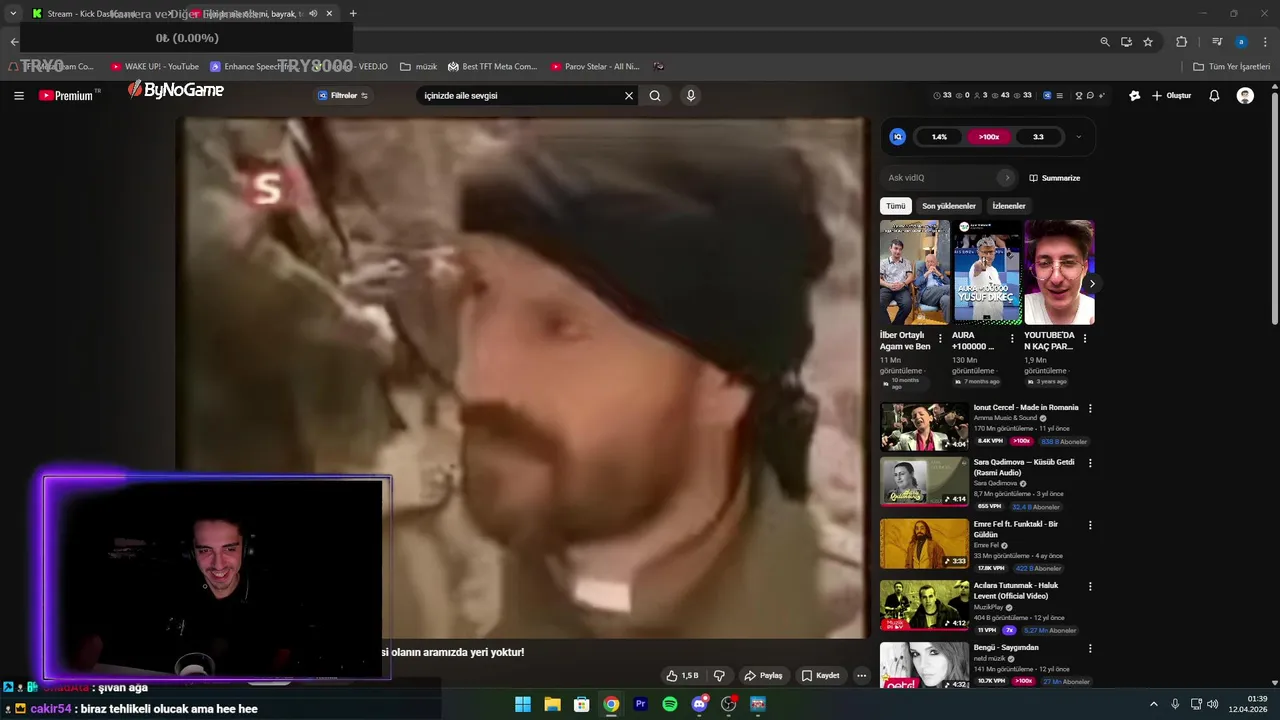Open the vidIQ chat bubble icon in stats bar
The height and width of the screenshot is (720, 1280).
coord(1090,96)
